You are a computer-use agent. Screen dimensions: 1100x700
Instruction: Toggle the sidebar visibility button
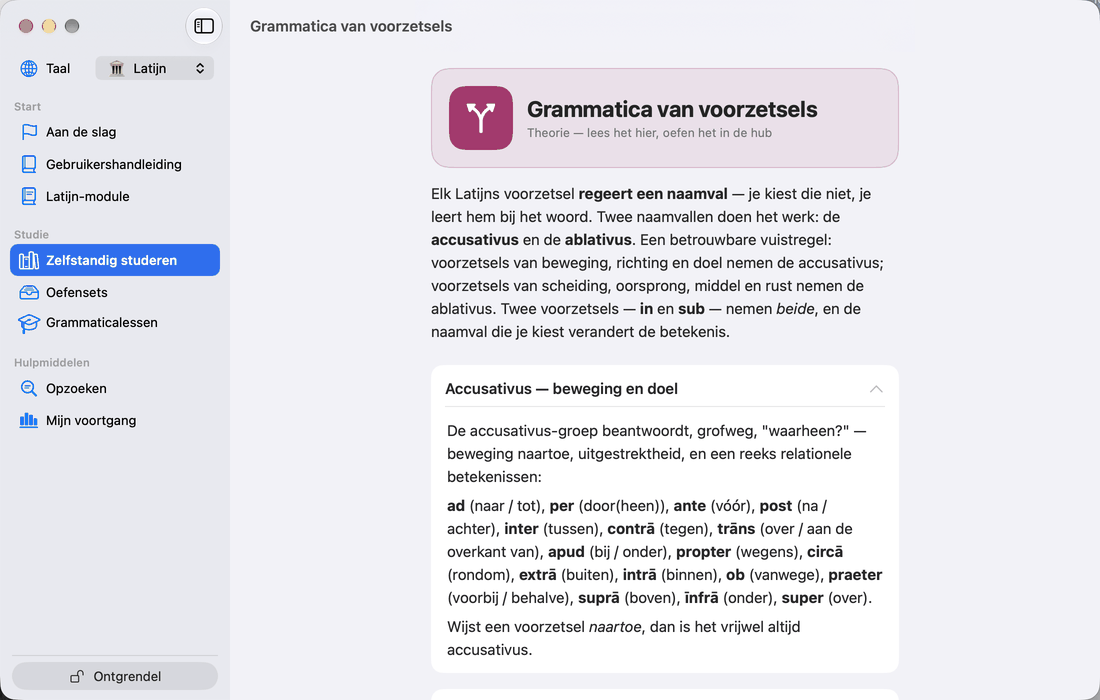[203, 26]
